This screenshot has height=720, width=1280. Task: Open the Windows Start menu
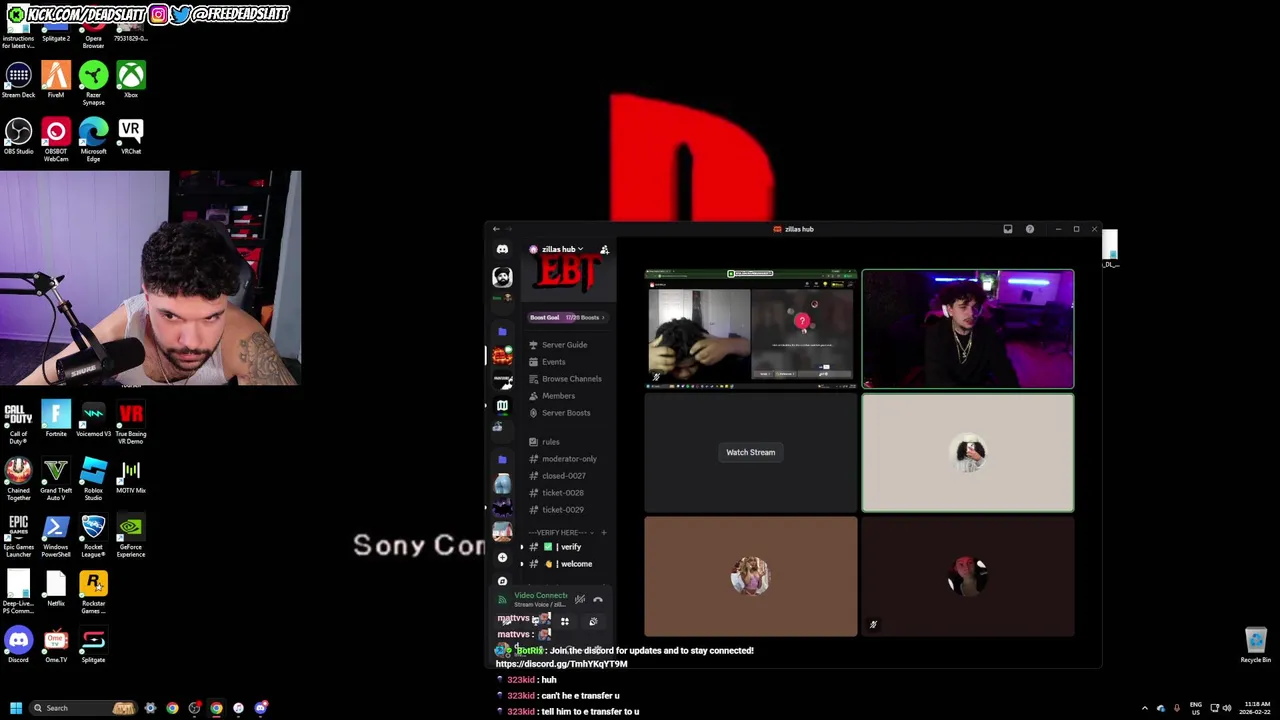point(16,708)
